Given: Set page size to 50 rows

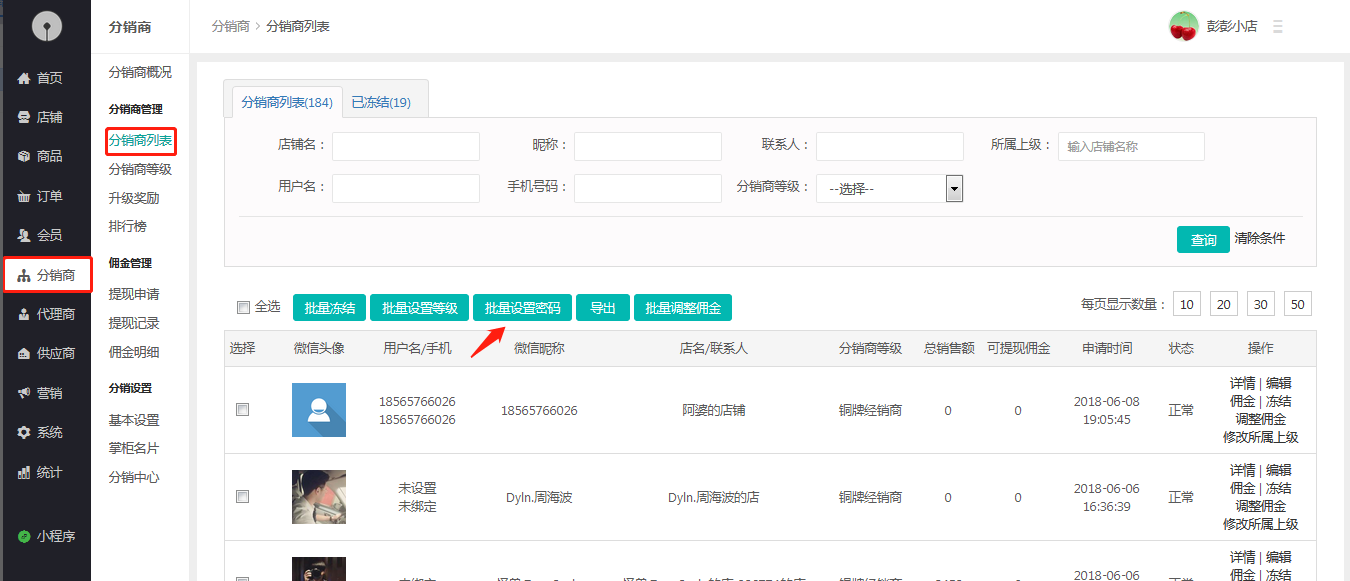Looking at the screenshot, I should (1297, 305).
